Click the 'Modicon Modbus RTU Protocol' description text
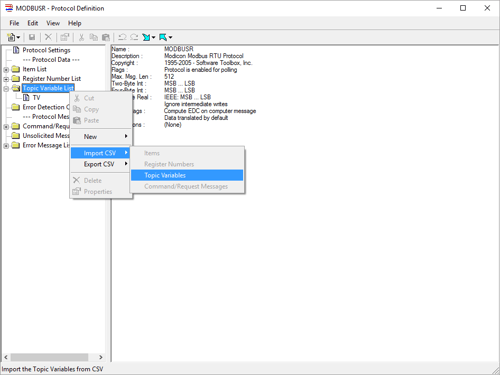 click(204, 56)
